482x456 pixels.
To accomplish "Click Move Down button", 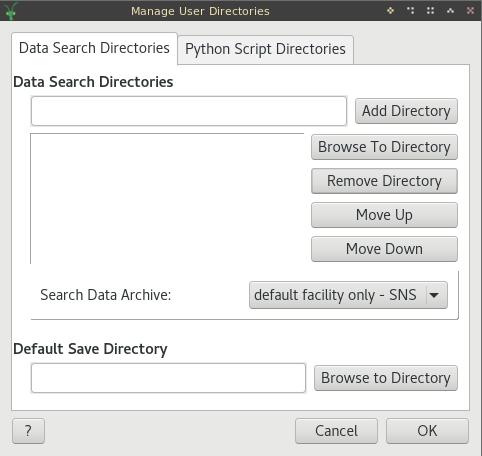I will [384, 249].
